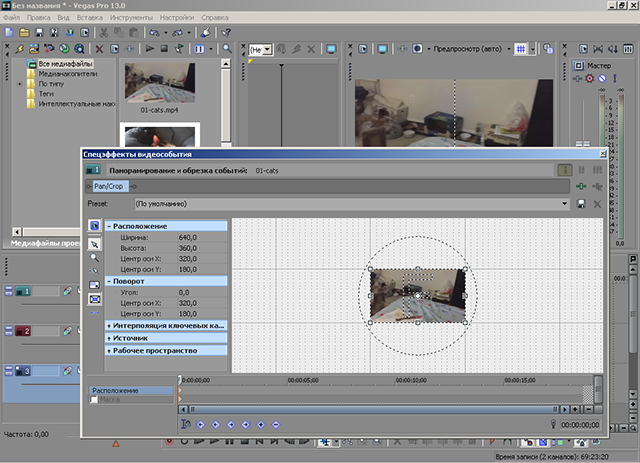Viewport: 640px width, 463px height.
Task: Create a new project with the toolbar icon
Action: 9,32
